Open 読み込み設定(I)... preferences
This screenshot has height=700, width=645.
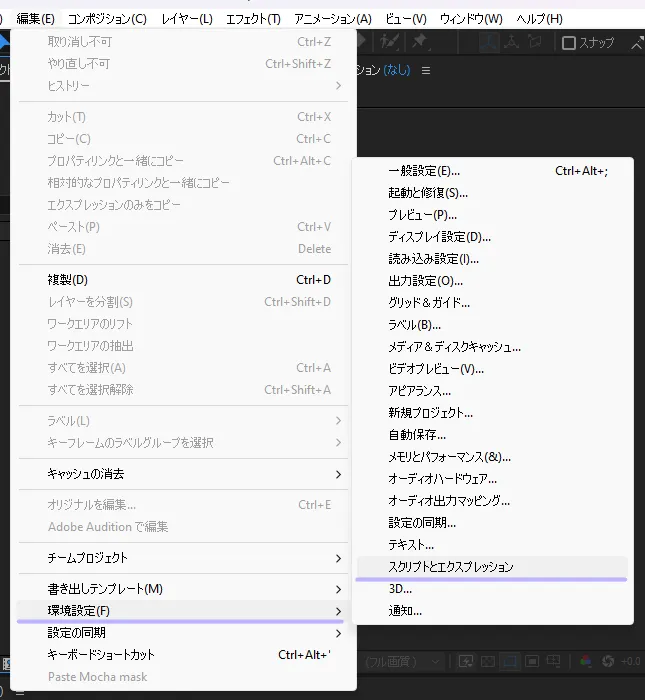[492, 259]
